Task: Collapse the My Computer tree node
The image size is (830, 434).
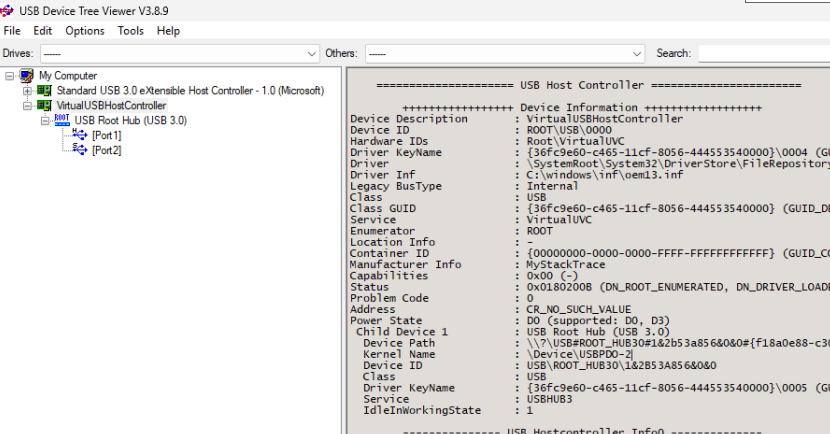Action: [x=10, y=76]
